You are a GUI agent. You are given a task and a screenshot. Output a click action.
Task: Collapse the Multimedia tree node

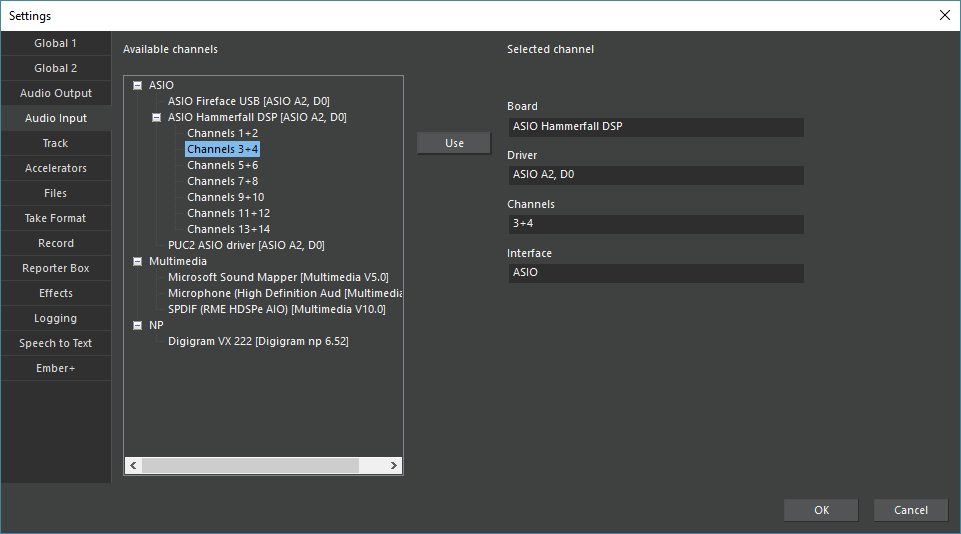[x=137, y=262]
